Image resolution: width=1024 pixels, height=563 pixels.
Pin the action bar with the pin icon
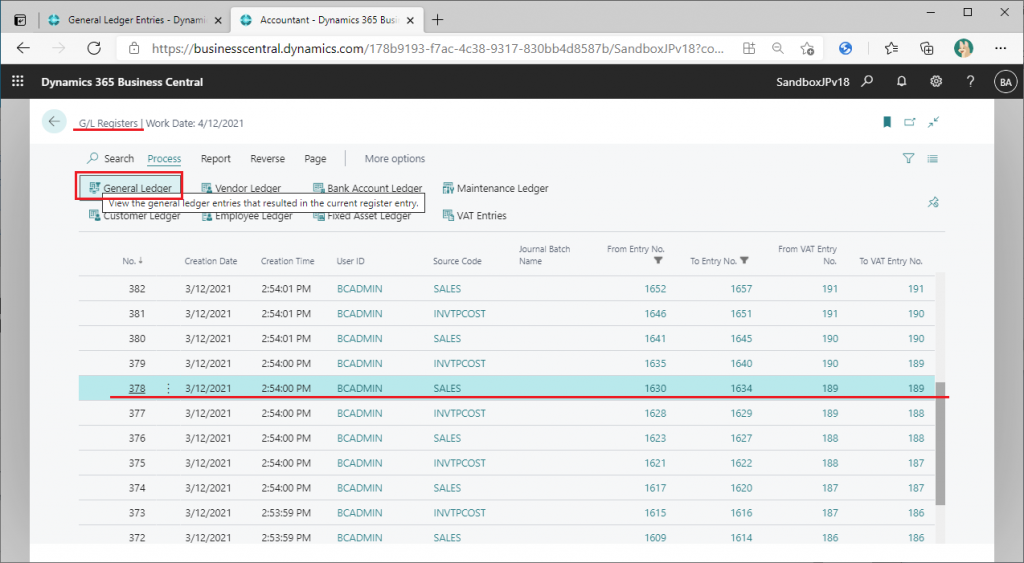(x=933, y=202)
